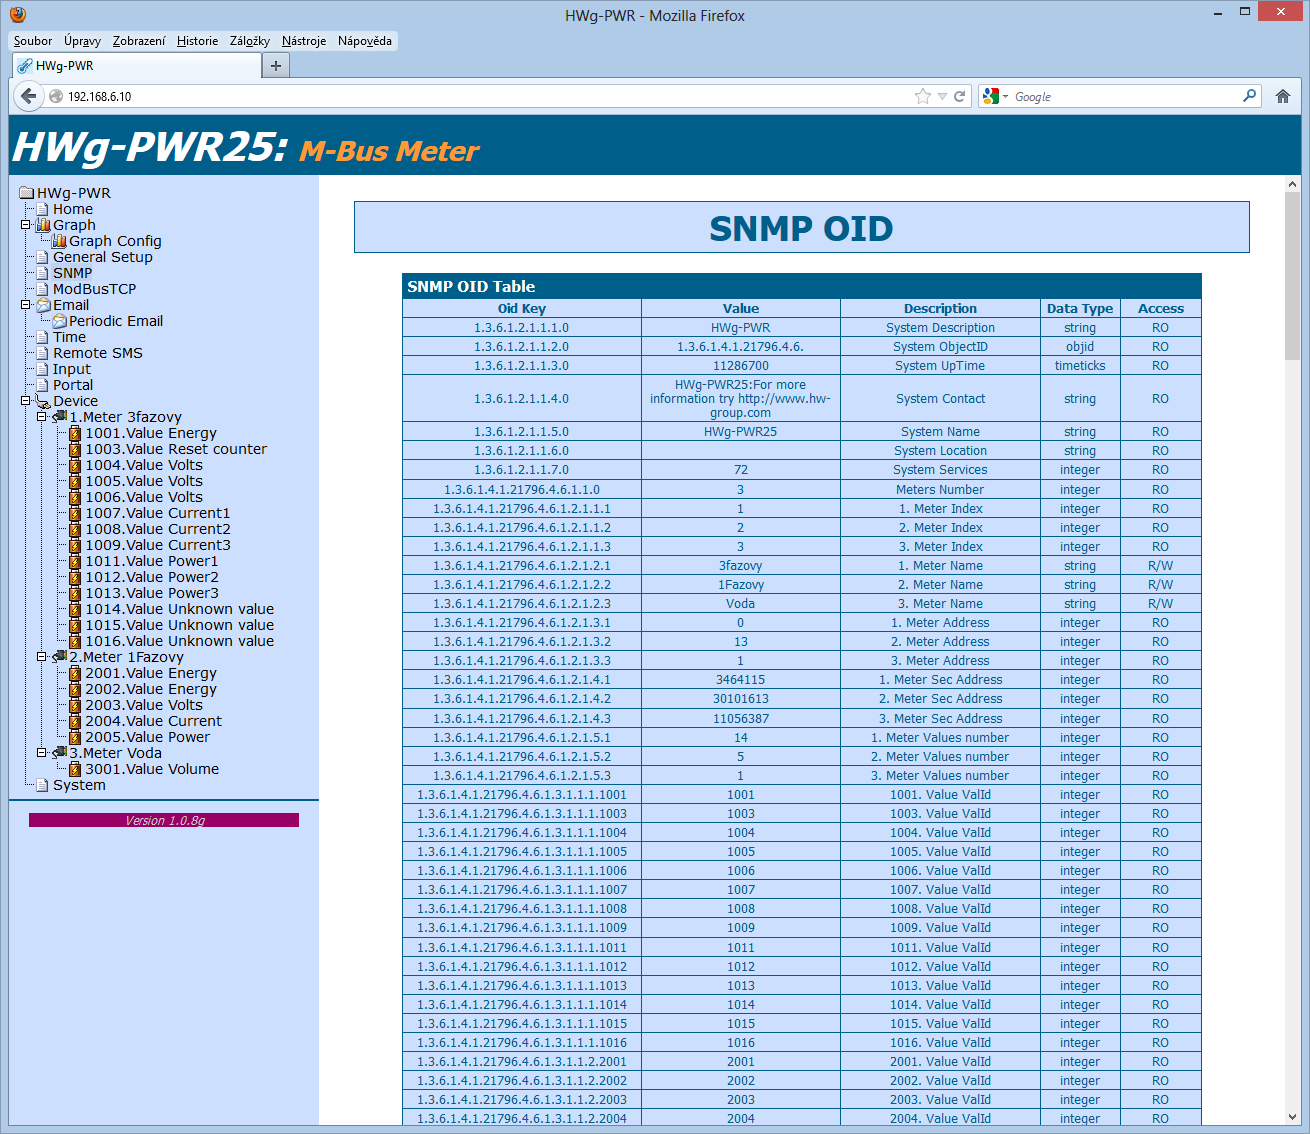Click icon beside 1011.Value Power1
1310x1134 pixels.
click(75, 561)
